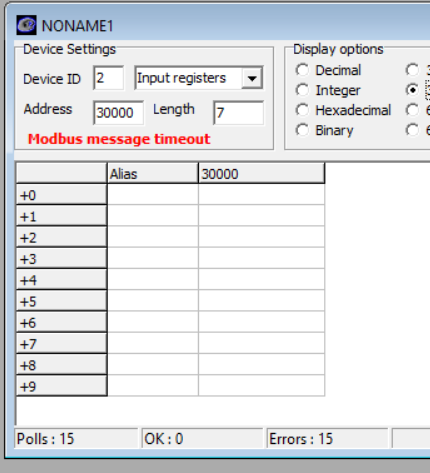Select the cut-off radio button right of Decimal

pyautogui.click(x=412, y=70)
